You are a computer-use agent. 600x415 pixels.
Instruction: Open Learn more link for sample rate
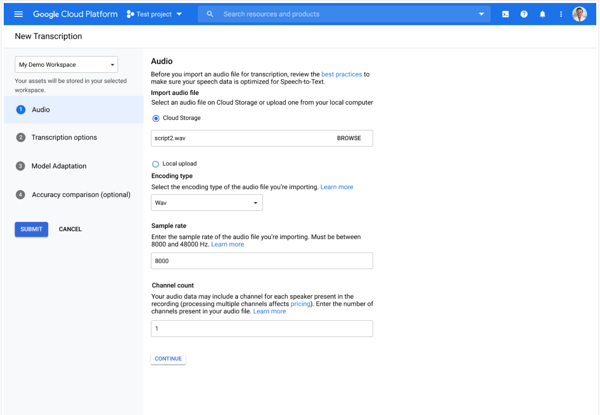point(227,244)
